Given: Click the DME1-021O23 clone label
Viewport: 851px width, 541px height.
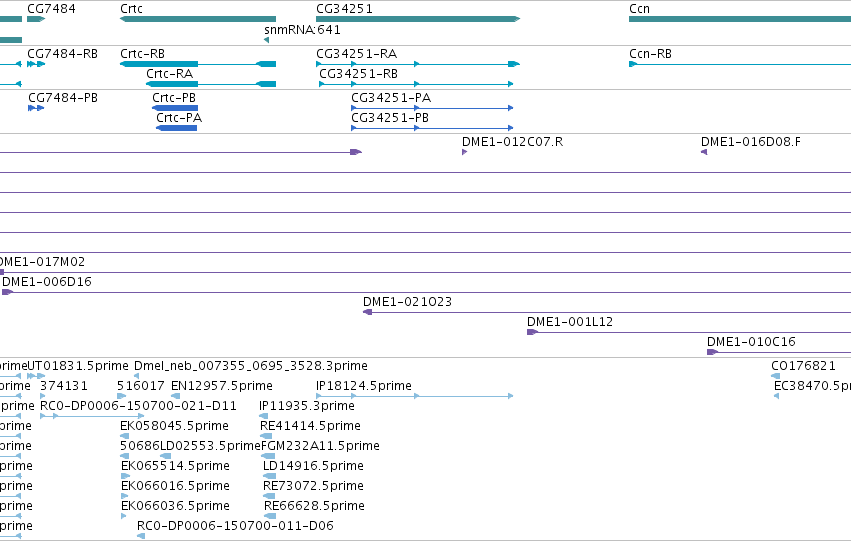Looking at the screenshot, I should pyautogui.click(x=407, y=302).
